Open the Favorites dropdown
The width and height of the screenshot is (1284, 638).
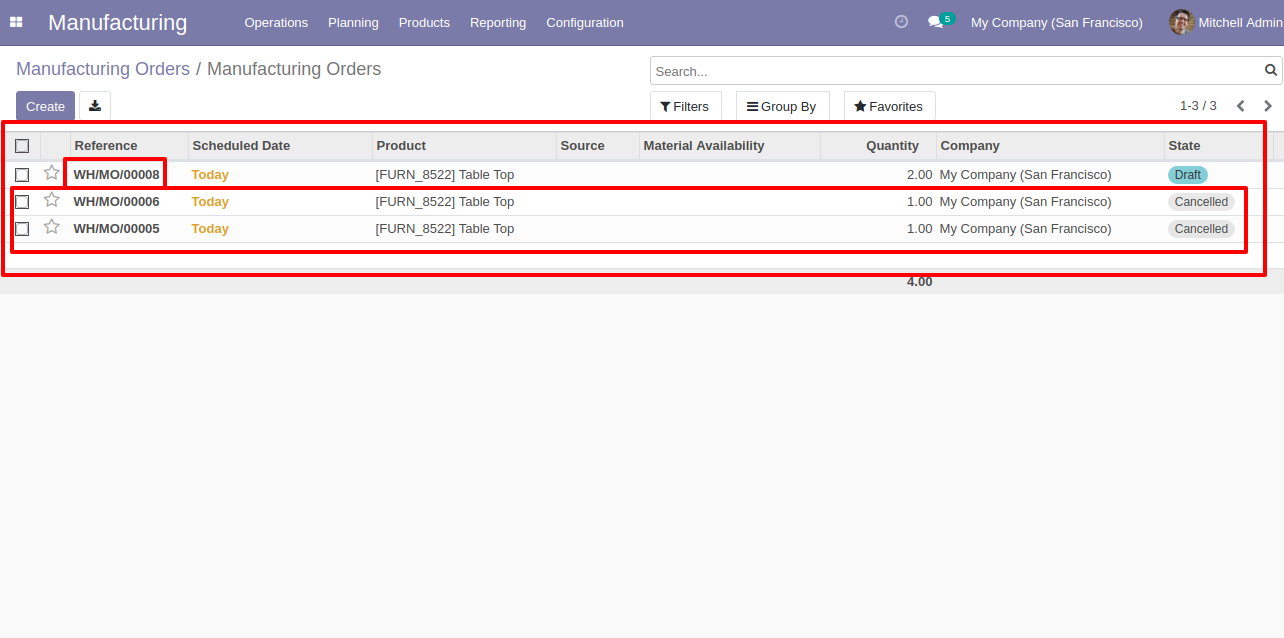click(x=889, y=106)
